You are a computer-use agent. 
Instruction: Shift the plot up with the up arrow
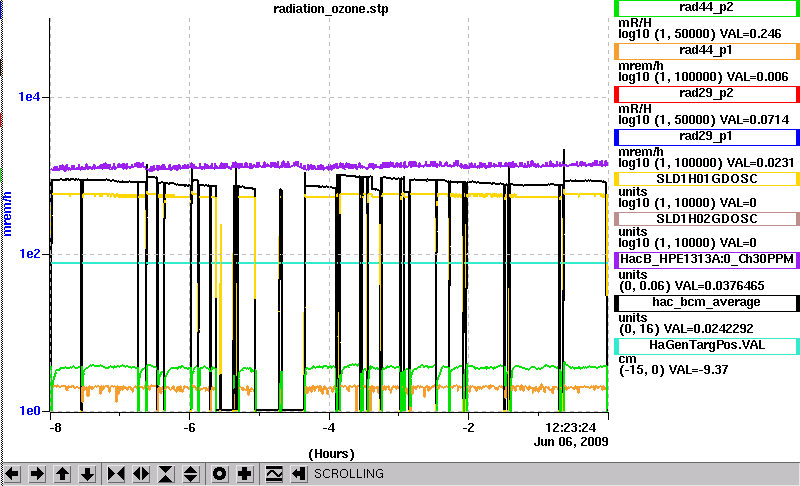pyautogui.click(x=62, y=474)
